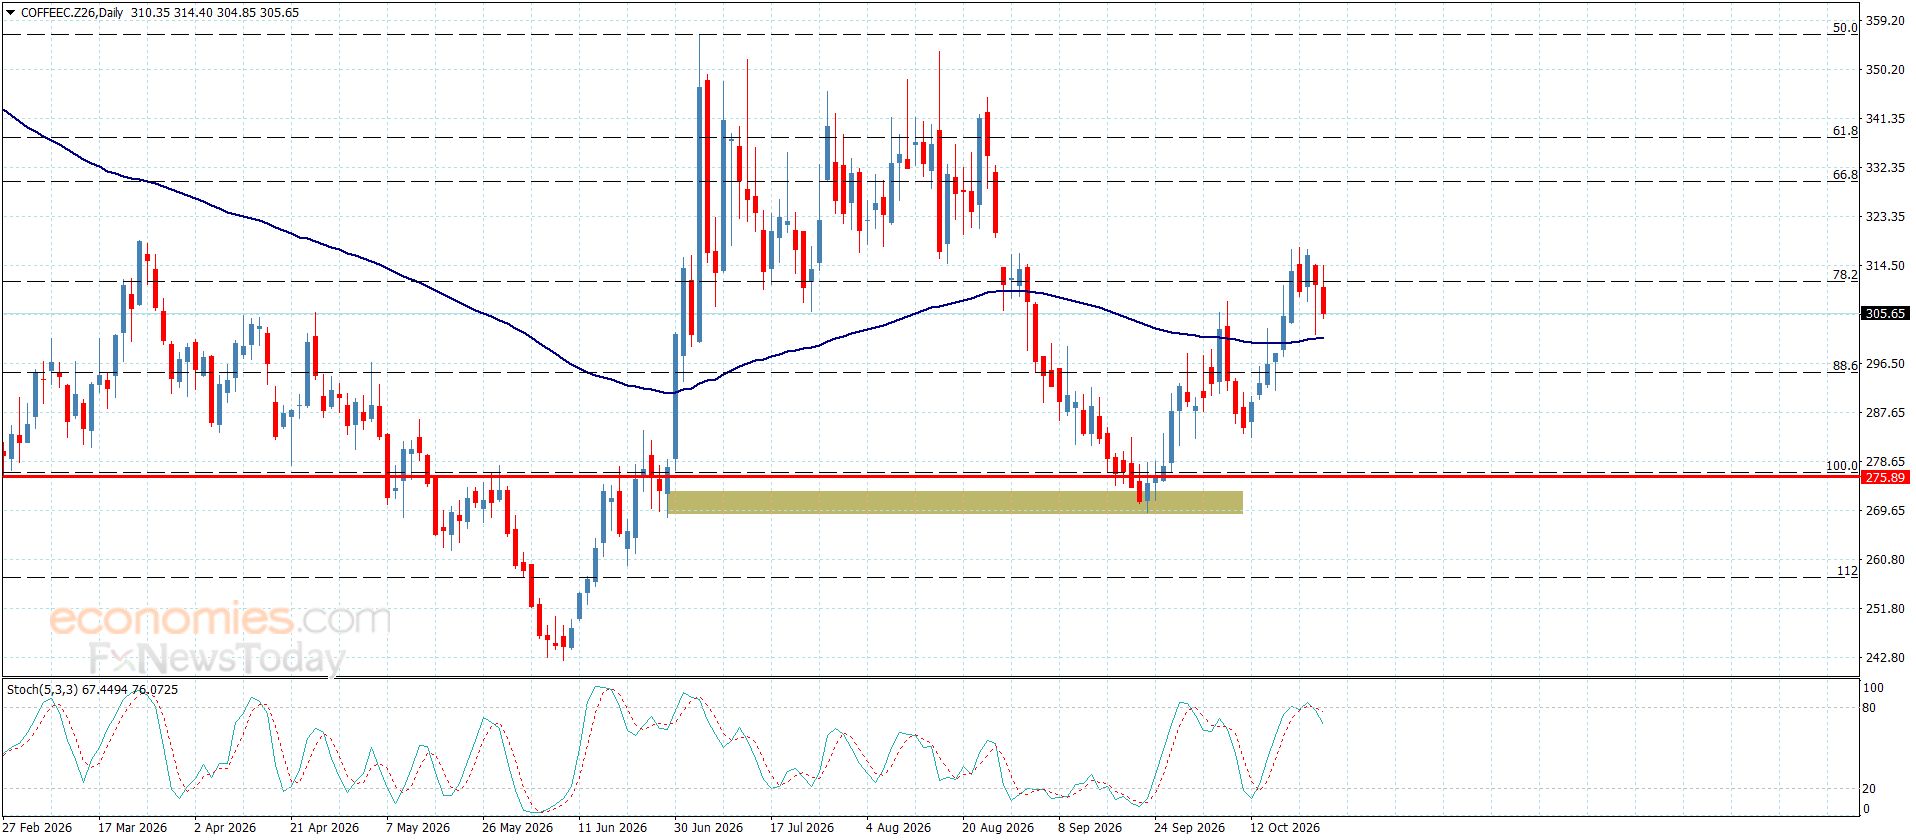Select the red 275.89 price level label
The image size is (1916, 840).
(x=1885, y=478)
